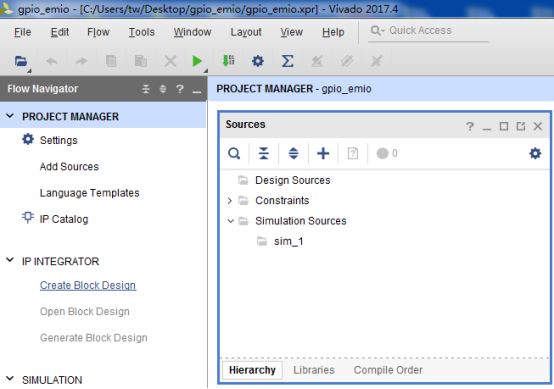Open the Flow menu
Screen dimensions: 554x389
tap(98, 32)
